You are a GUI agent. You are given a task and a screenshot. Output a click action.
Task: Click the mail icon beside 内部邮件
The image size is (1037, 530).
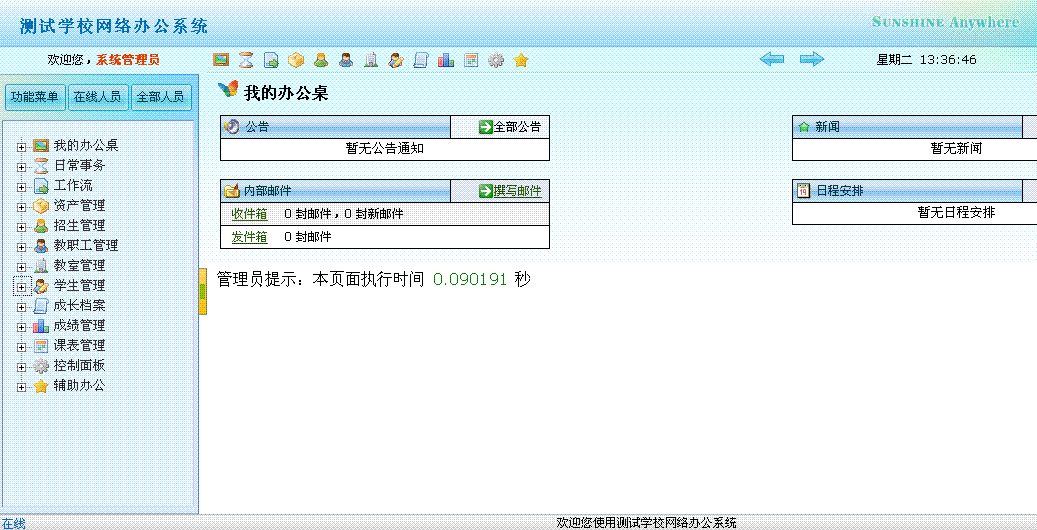tap(232, 191)
